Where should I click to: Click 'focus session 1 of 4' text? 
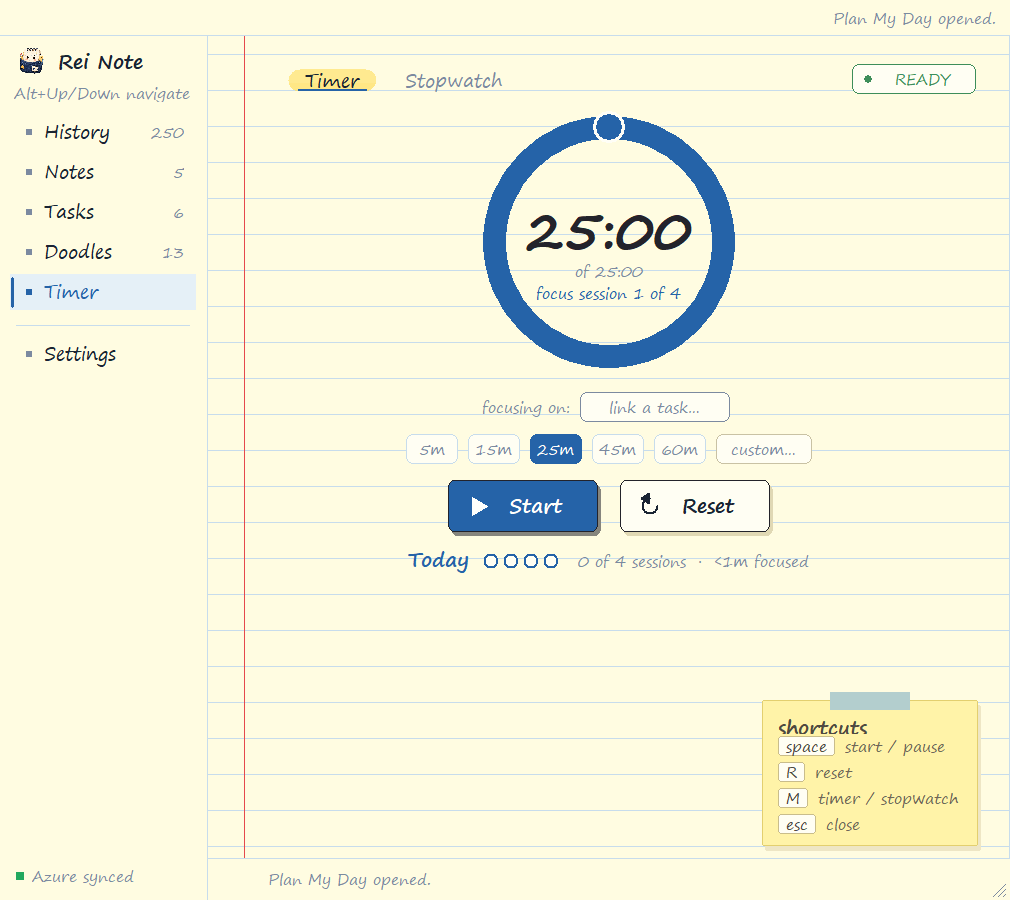point(608,294)
